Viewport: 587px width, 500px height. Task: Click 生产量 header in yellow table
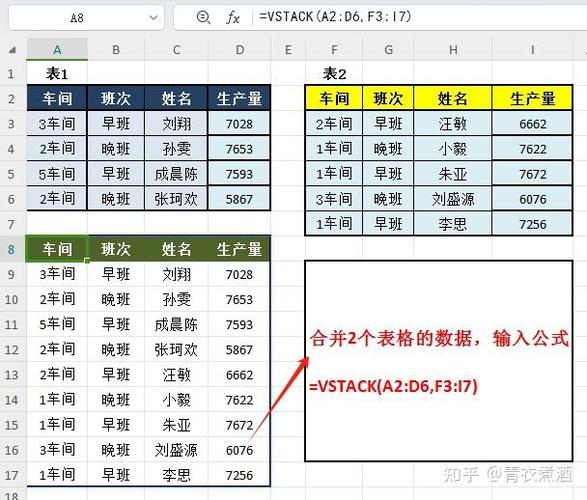tap(532, 98)
